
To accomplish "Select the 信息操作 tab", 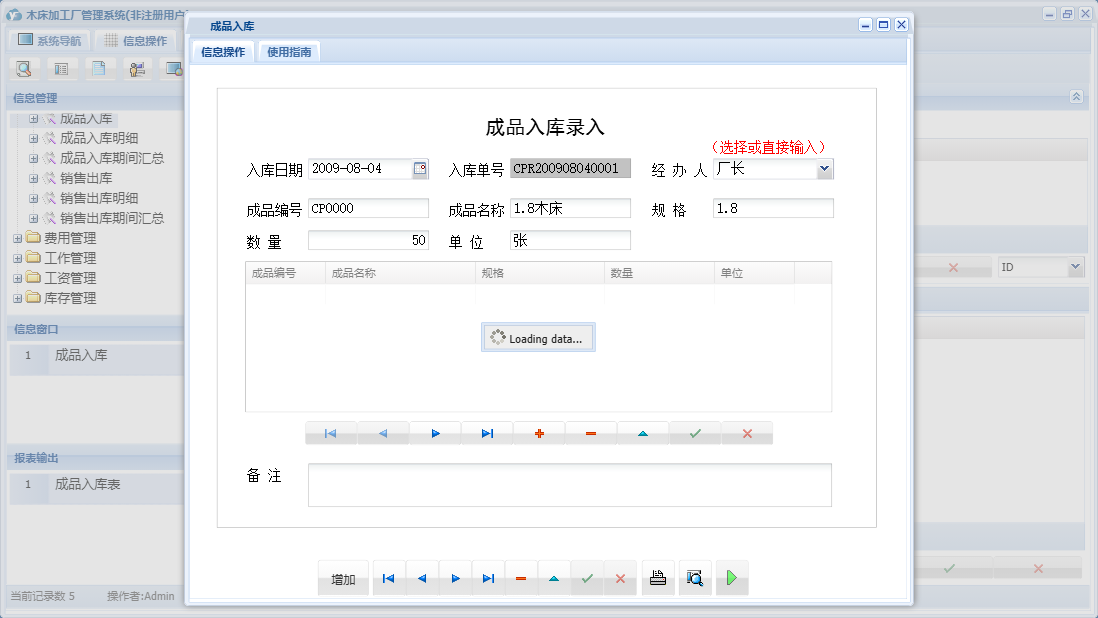I will coord(223,49).
